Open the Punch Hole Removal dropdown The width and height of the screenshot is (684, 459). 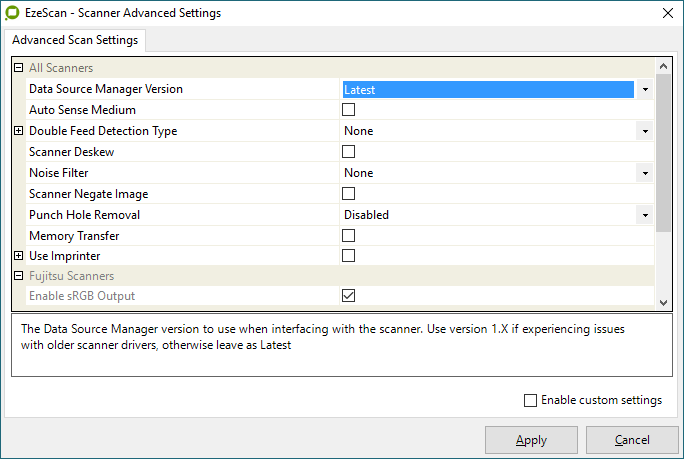point(645,215)
